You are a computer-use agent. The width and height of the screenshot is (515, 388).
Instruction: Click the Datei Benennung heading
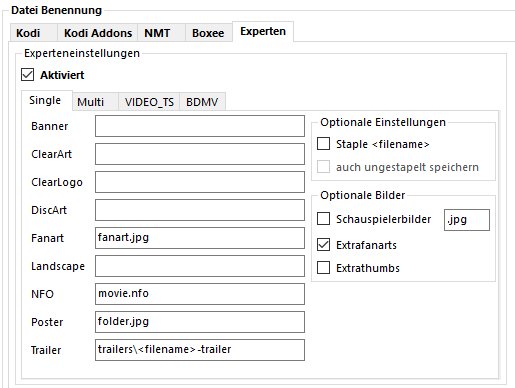[56, 10]
